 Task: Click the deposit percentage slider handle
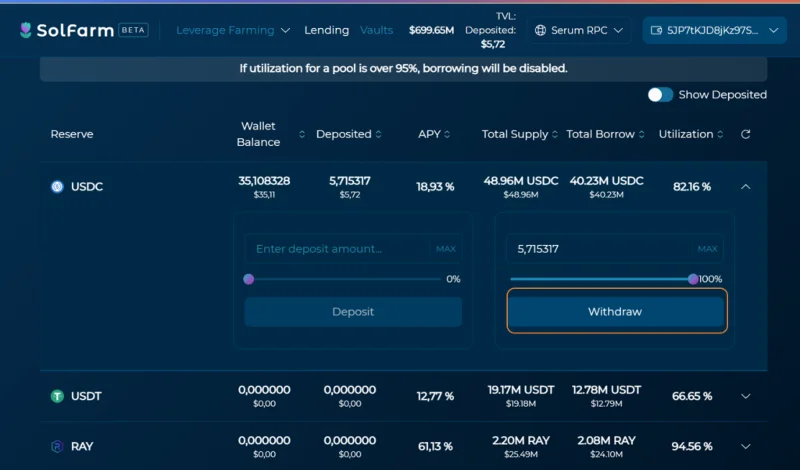(x=248, y=279)
